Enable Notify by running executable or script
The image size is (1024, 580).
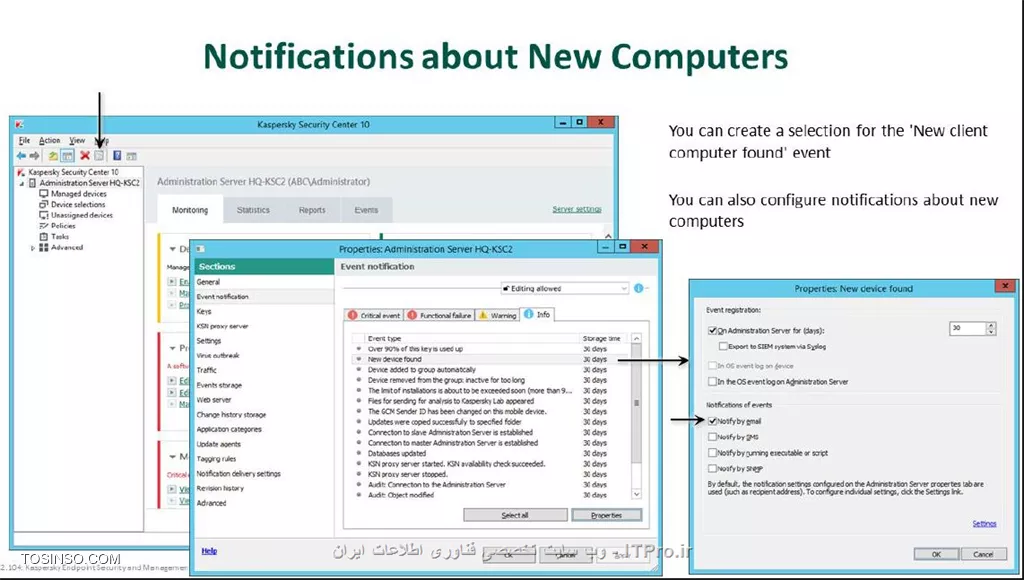tap(712, 453)
